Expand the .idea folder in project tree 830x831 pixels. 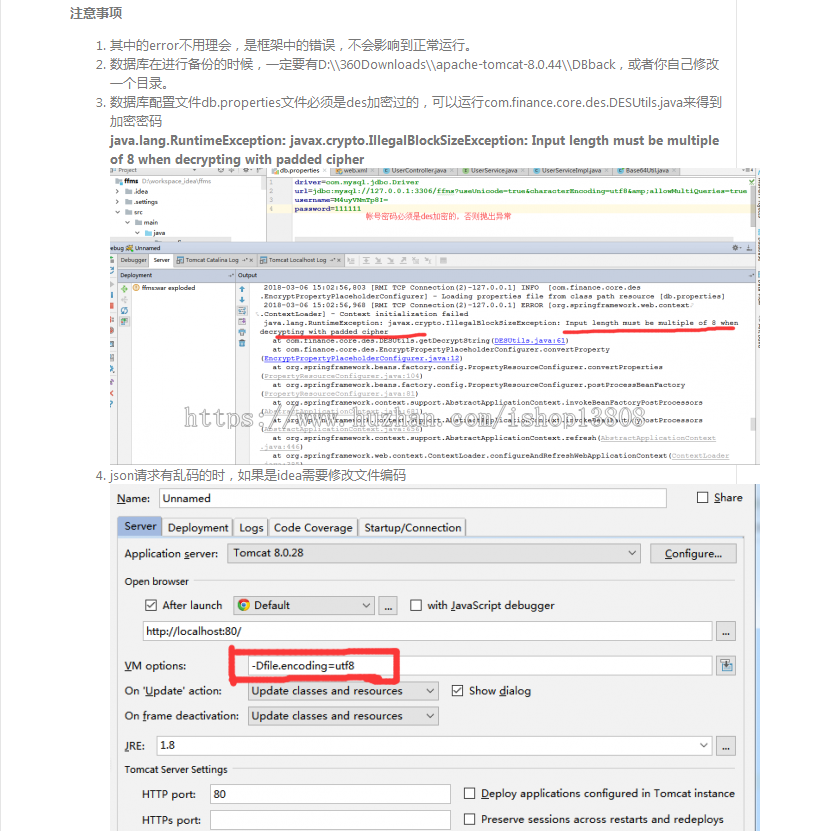pos(117,191)
